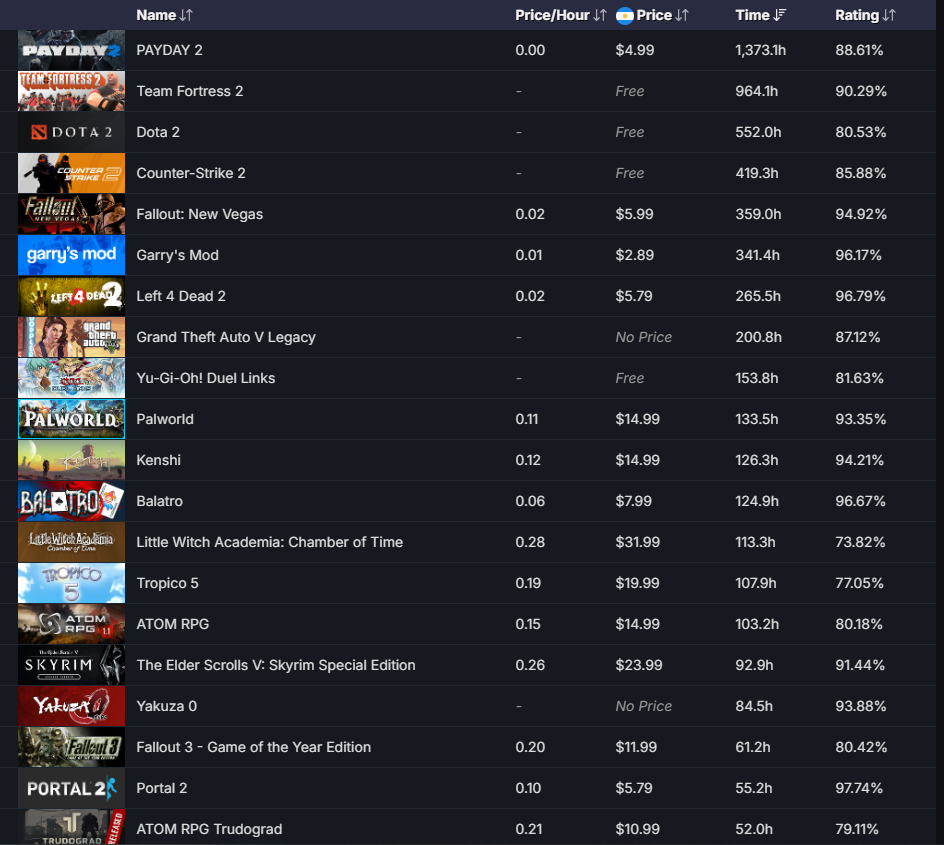Click the Price/Hour column header
The height and width of the screenshot is (845, 944).
coord(552,15)
